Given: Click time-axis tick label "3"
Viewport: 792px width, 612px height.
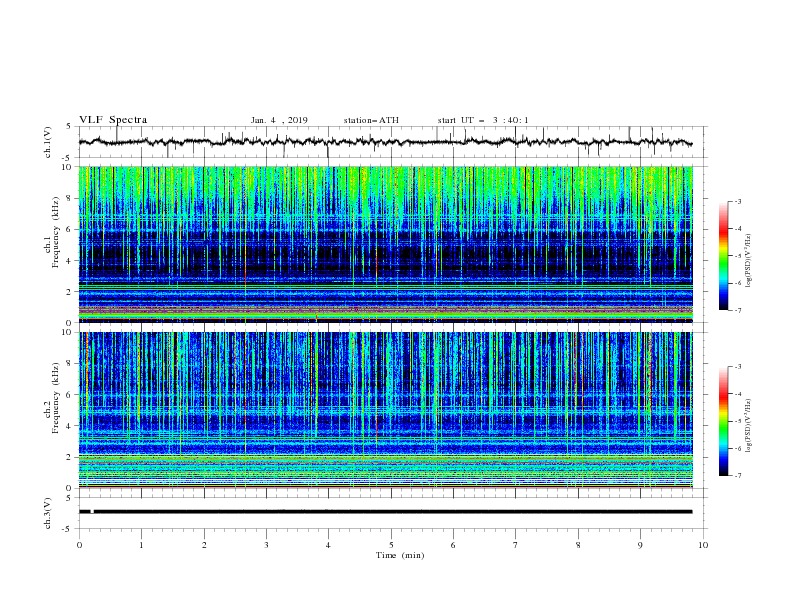Looking at the screenshot, I should pos(266,545).
